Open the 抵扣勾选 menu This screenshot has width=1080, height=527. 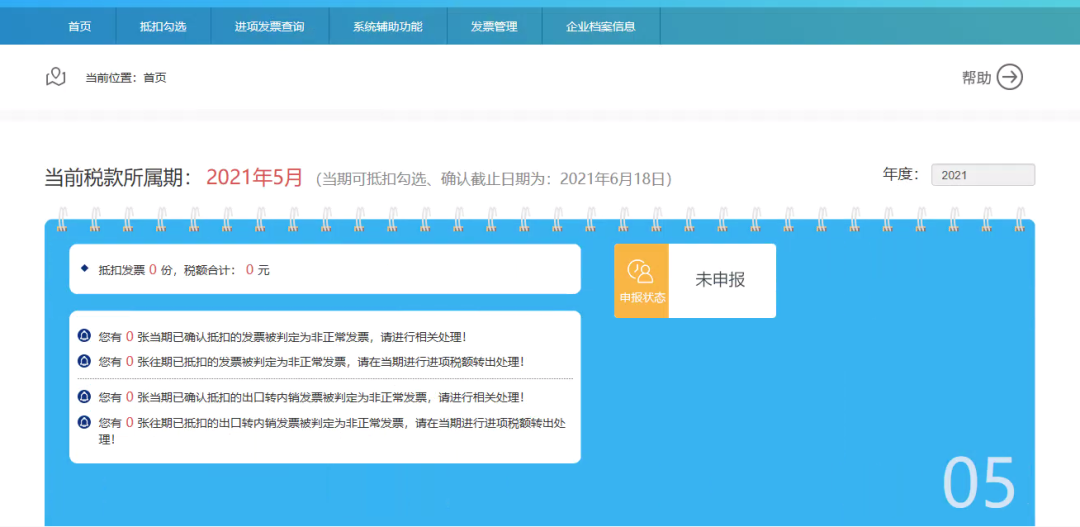tap(163, 27)
